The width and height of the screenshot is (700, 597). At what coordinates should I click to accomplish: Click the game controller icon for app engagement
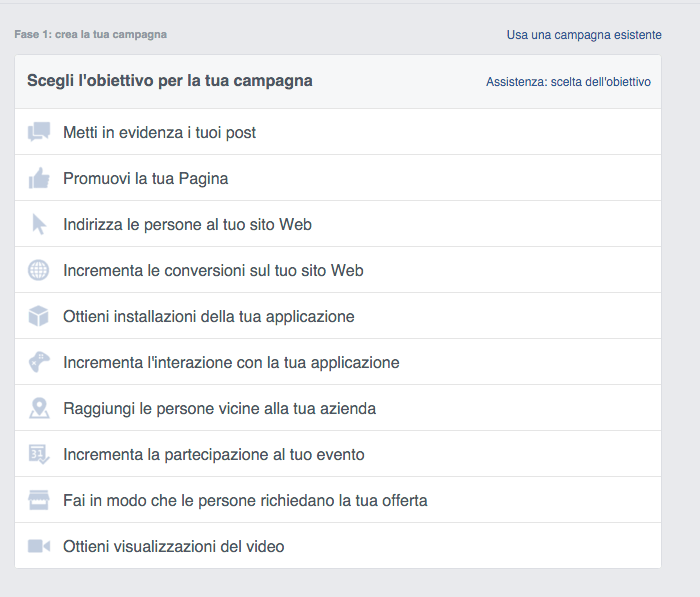tap(39, 362)
